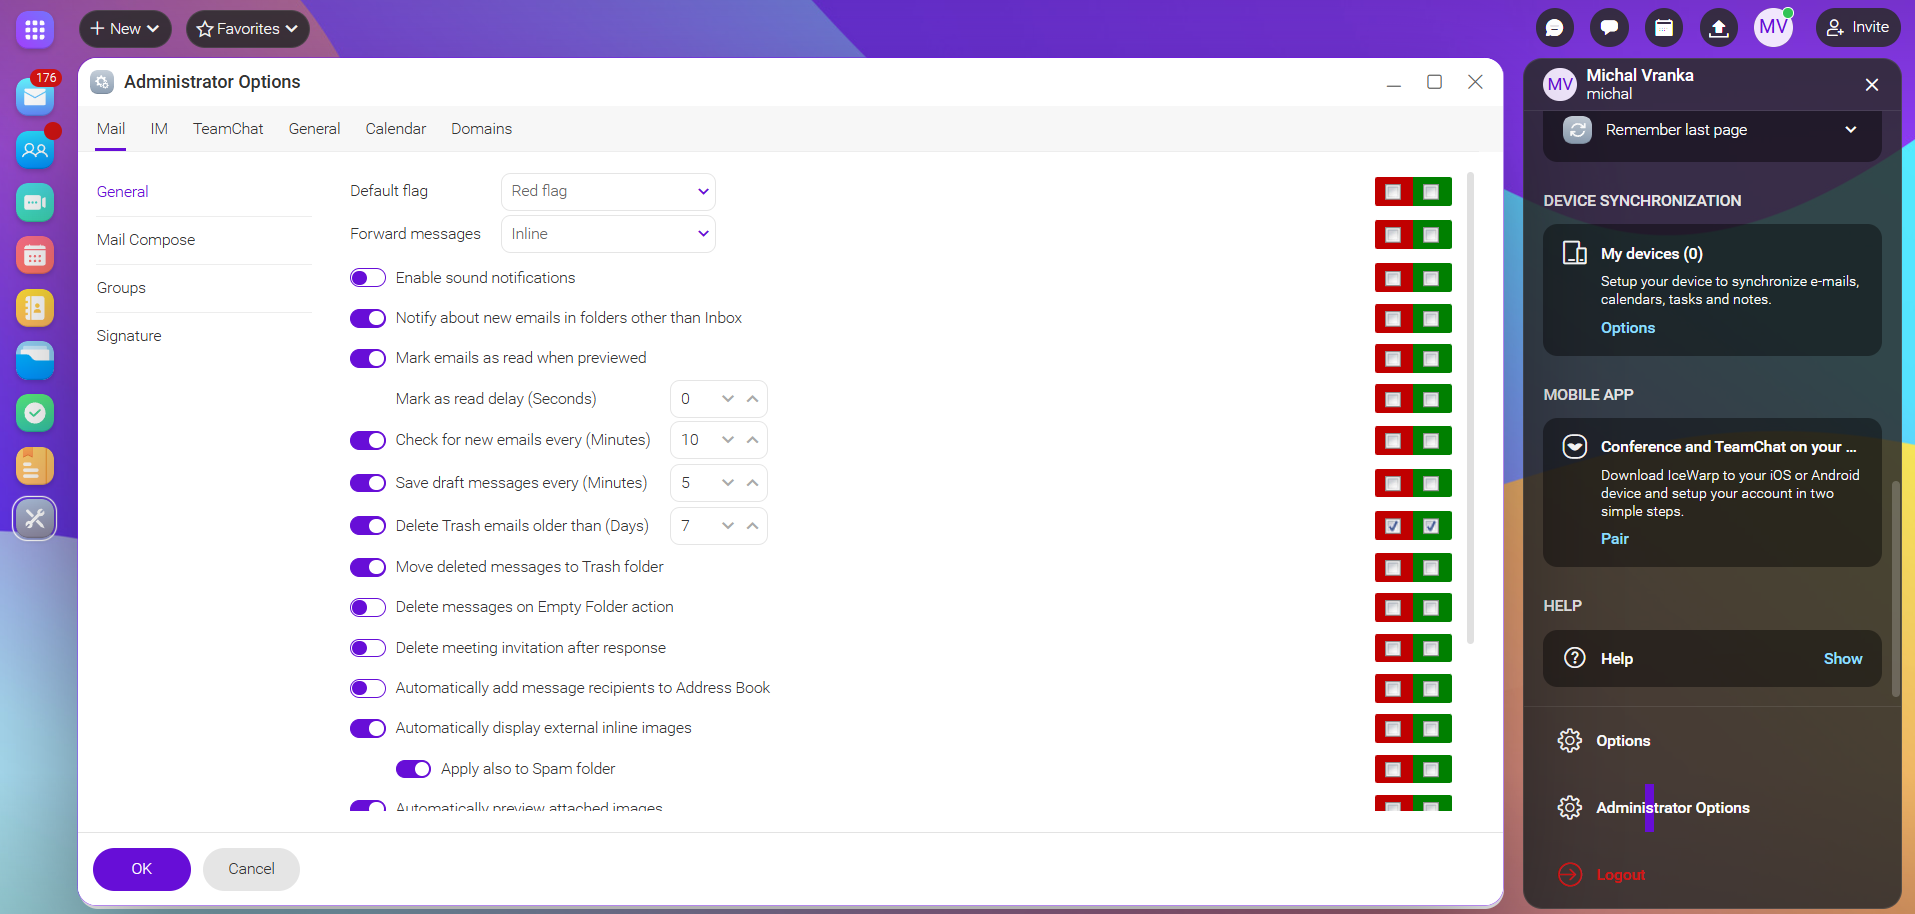This screenshot has width=1915, height=914.
Task: Click the Show link next to Help
Action: (x=1843, y=659)
